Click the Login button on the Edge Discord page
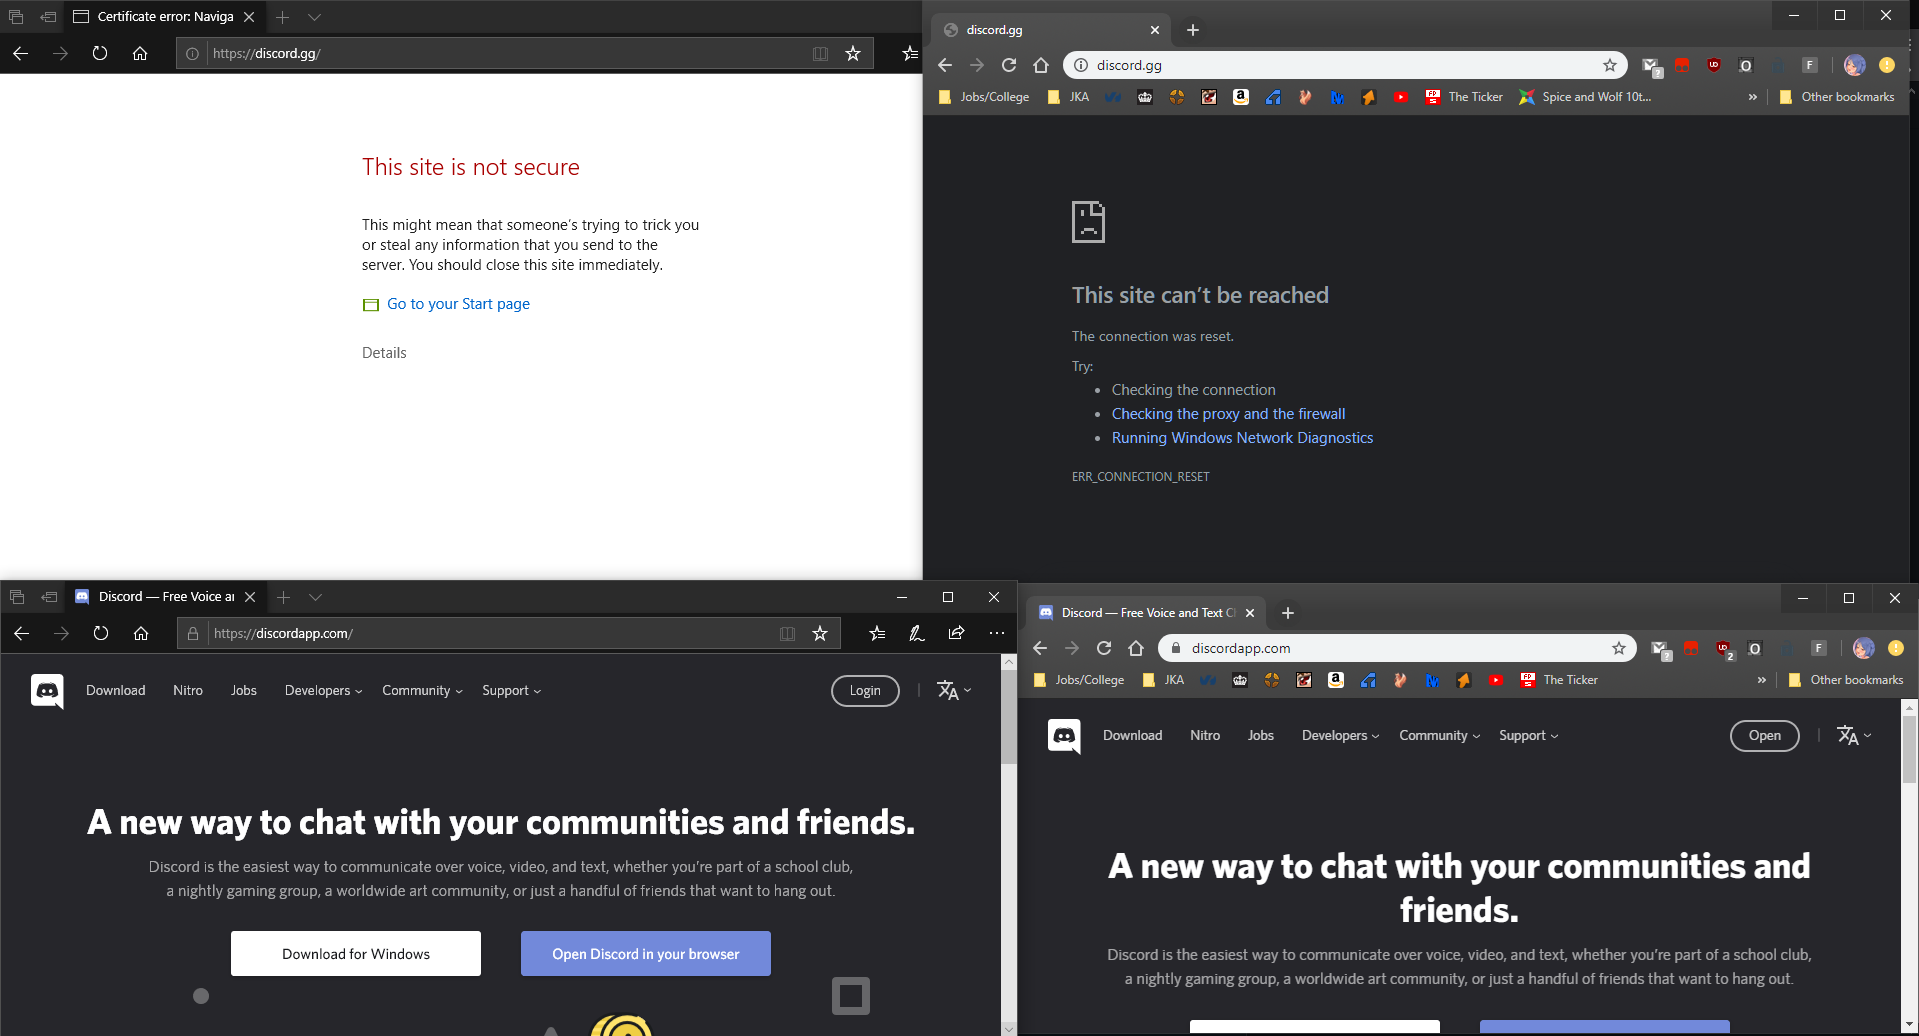 pos(865,691)
